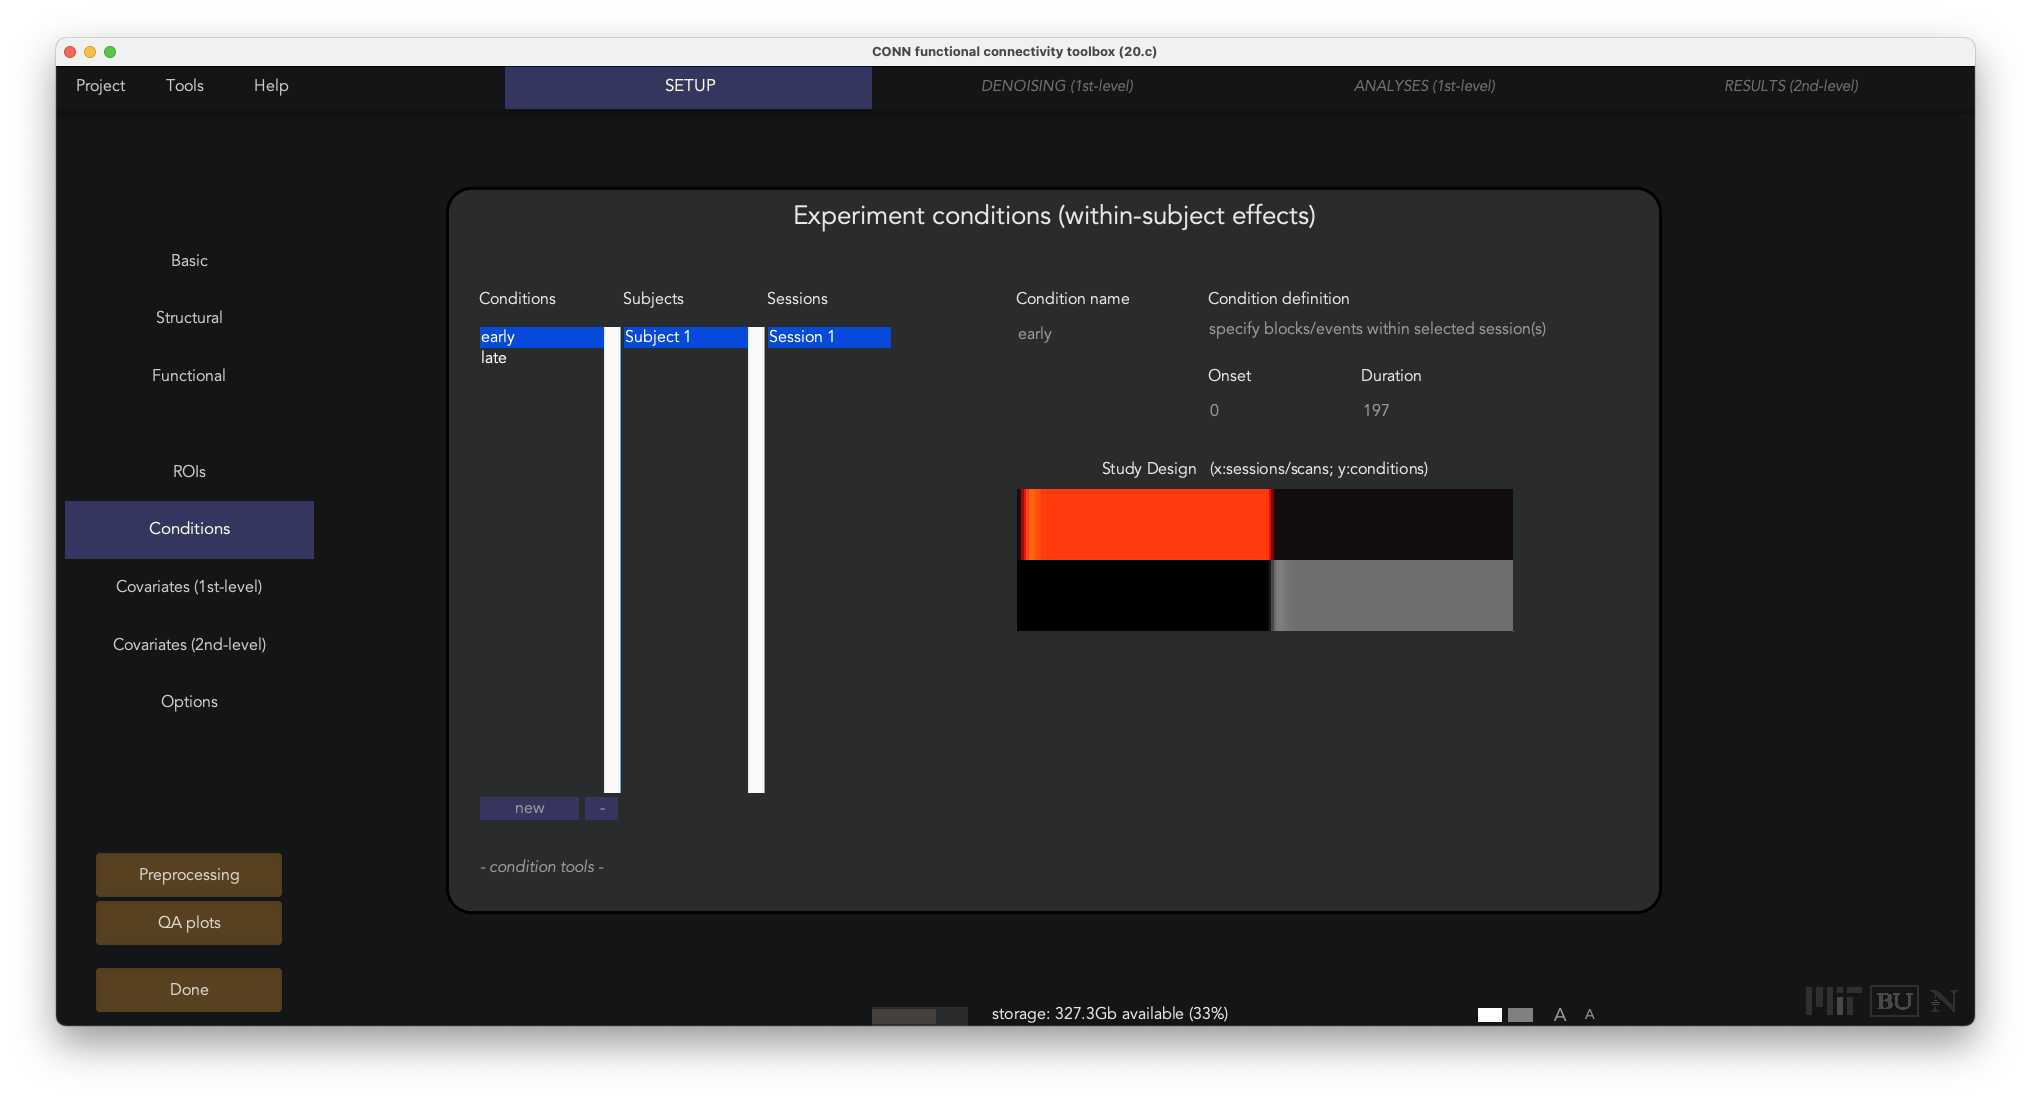
Task: Open Covariates (1st-level) section
Action: (189, 587)
